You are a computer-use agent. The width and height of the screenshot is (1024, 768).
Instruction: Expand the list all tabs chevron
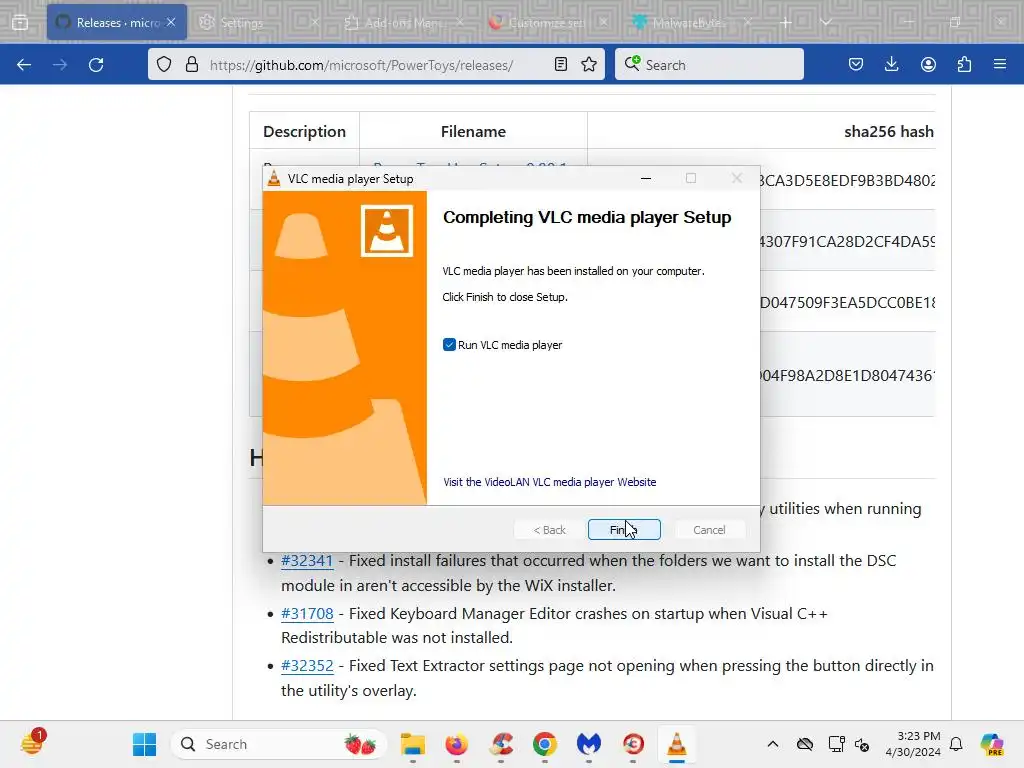[825, 23]
